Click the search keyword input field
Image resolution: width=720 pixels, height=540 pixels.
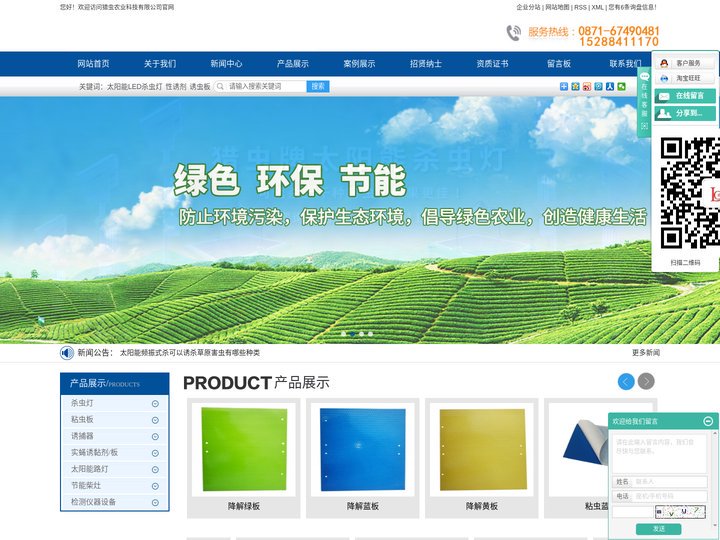tap(266, 86)
